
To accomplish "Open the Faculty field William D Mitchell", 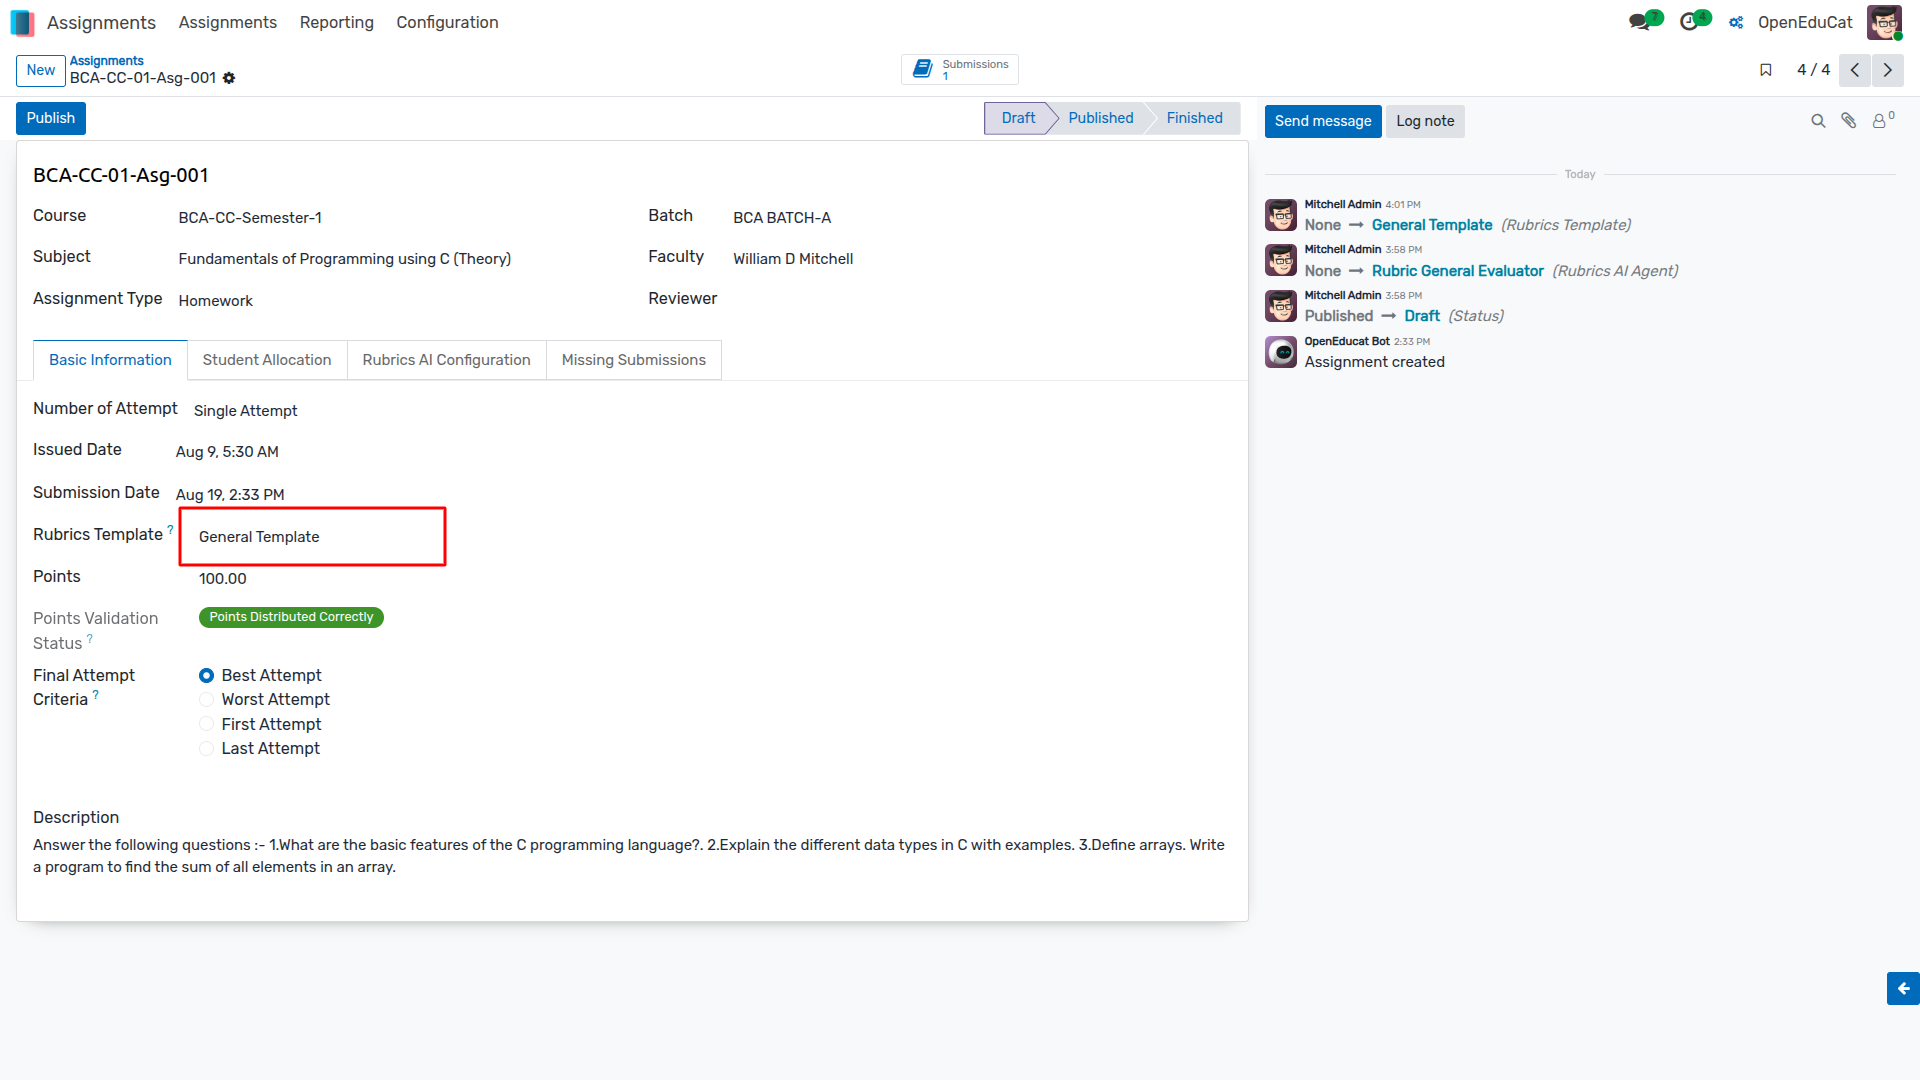I will click(x=793, y=259).
